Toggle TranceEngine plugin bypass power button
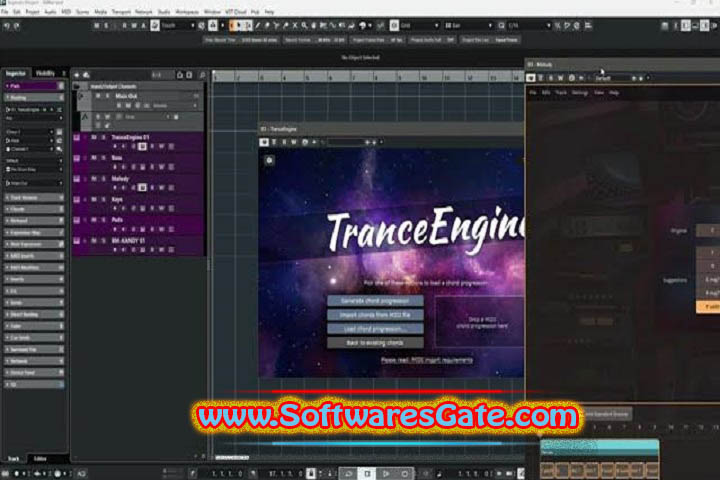The height and width of the screenshot is (480, 720). pyautogui.click(x=264, y=142)
